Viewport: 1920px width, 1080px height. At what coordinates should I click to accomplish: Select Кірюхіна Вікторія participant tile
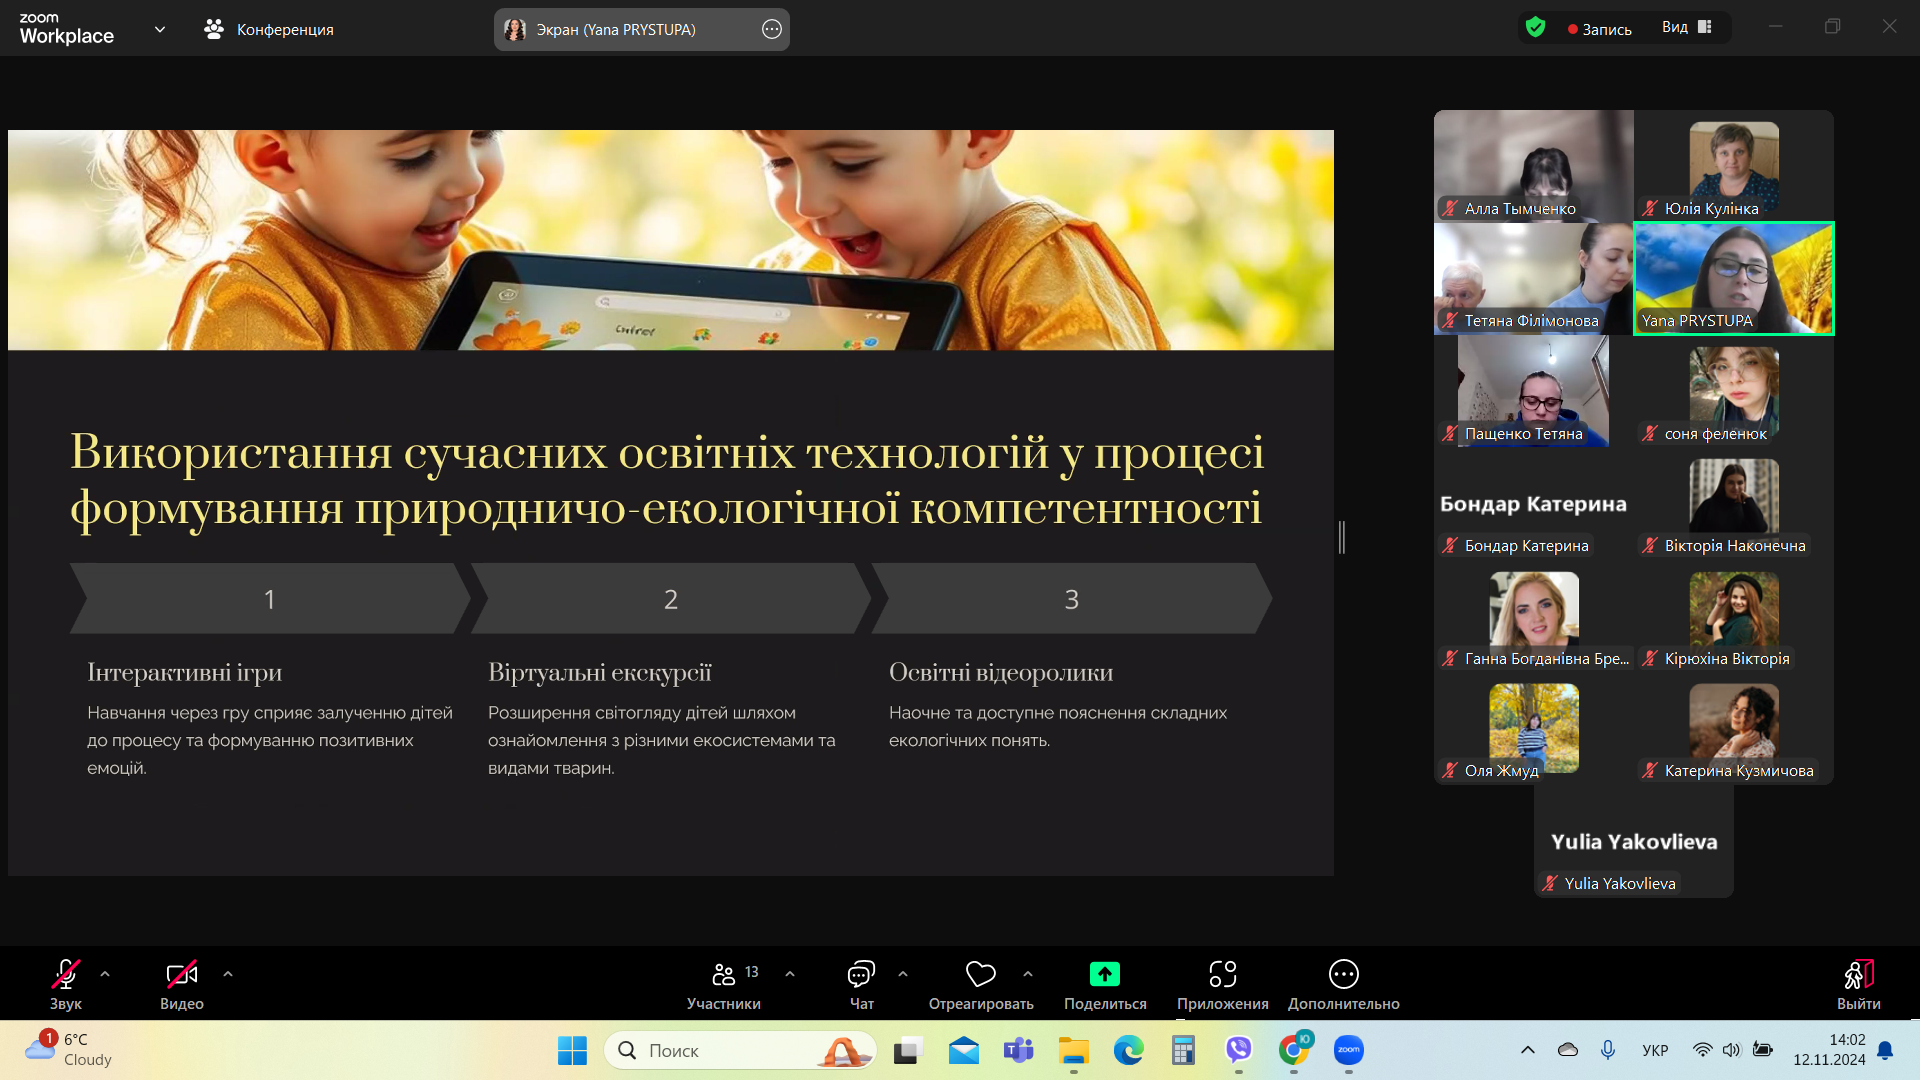[x=1734, y=616]
